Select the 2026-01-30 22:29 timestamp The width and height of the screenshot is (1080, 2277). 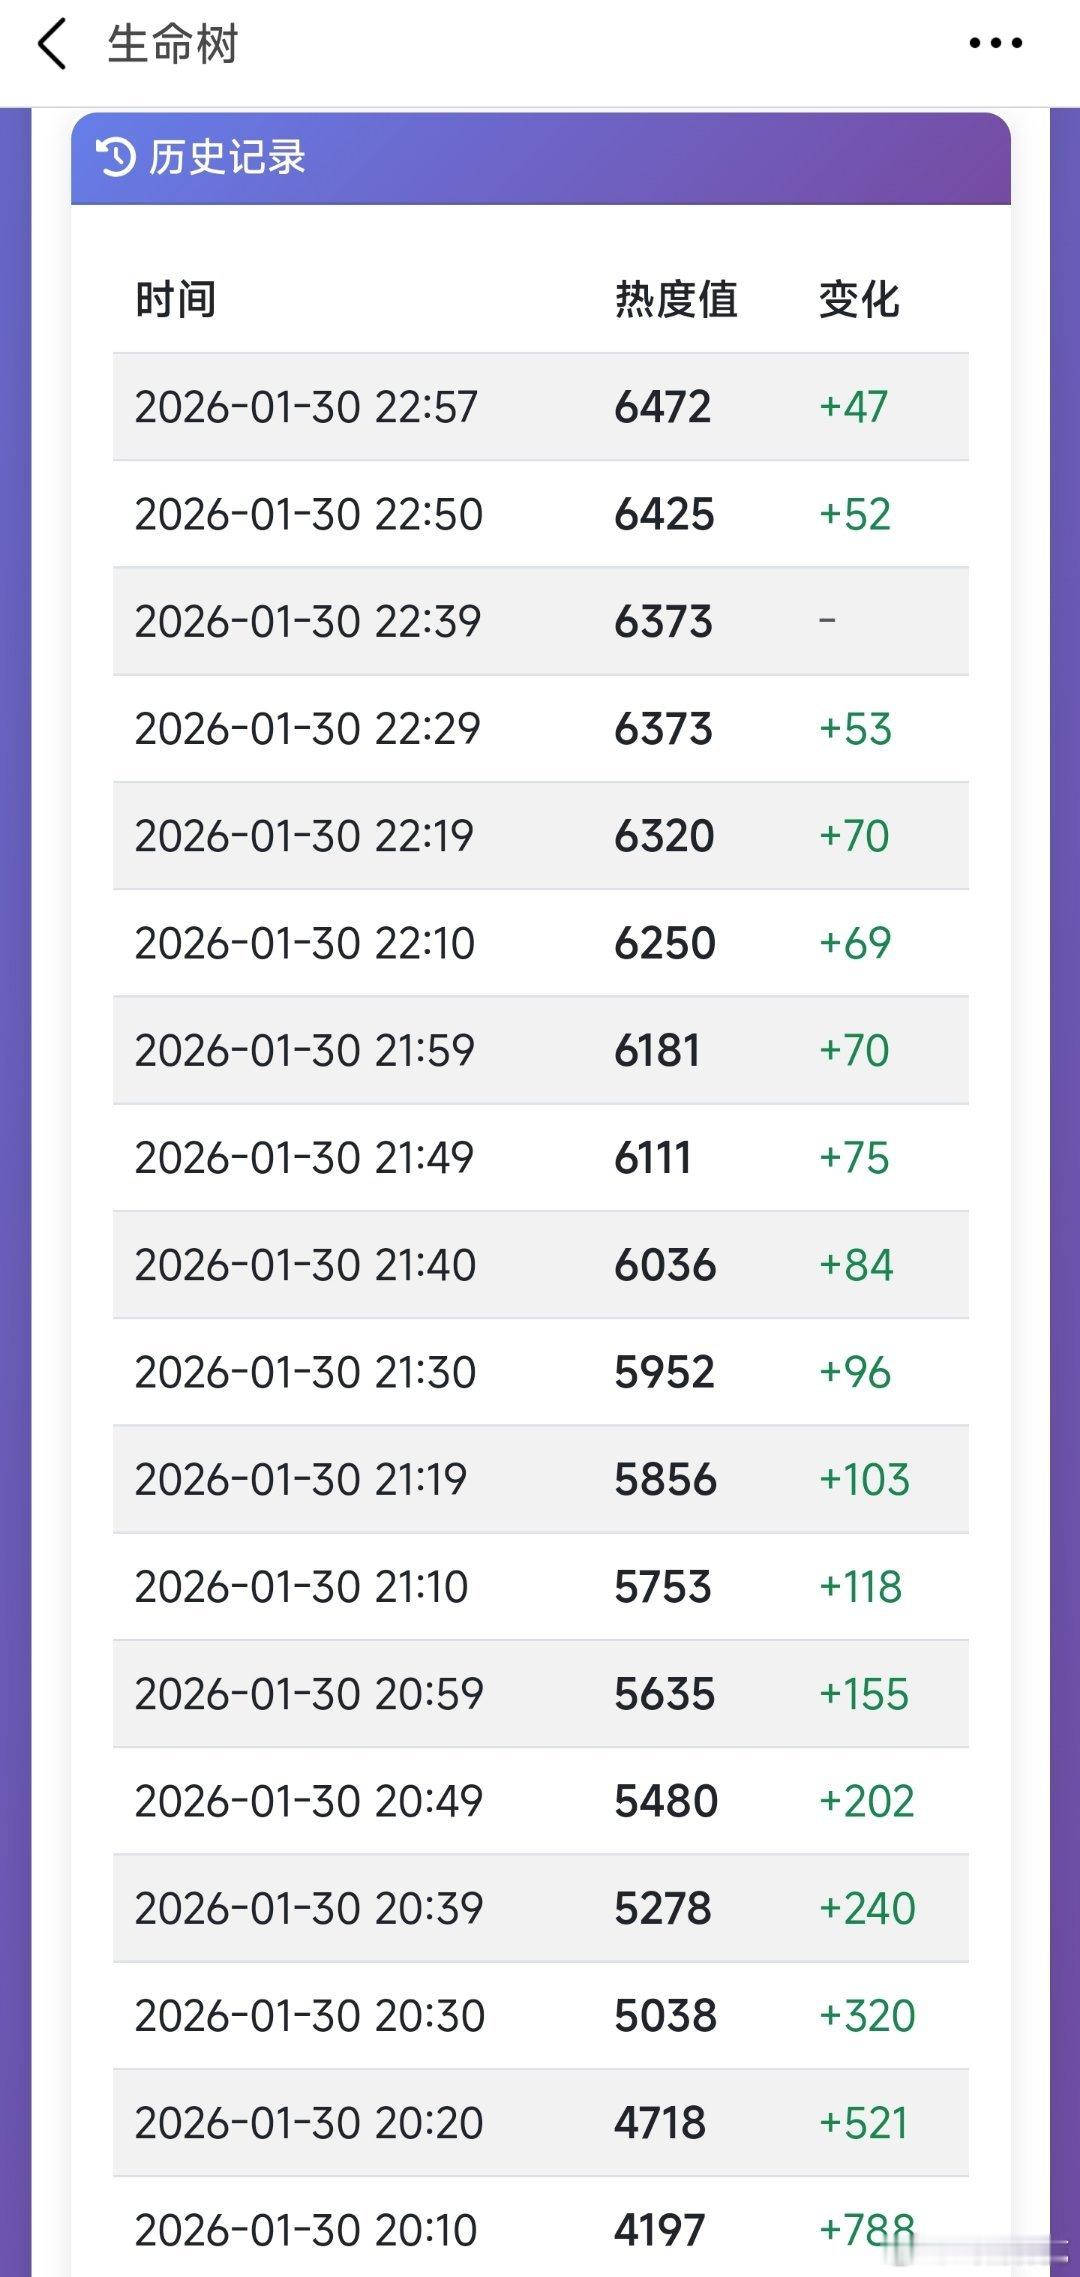click(x=308, y=729)
